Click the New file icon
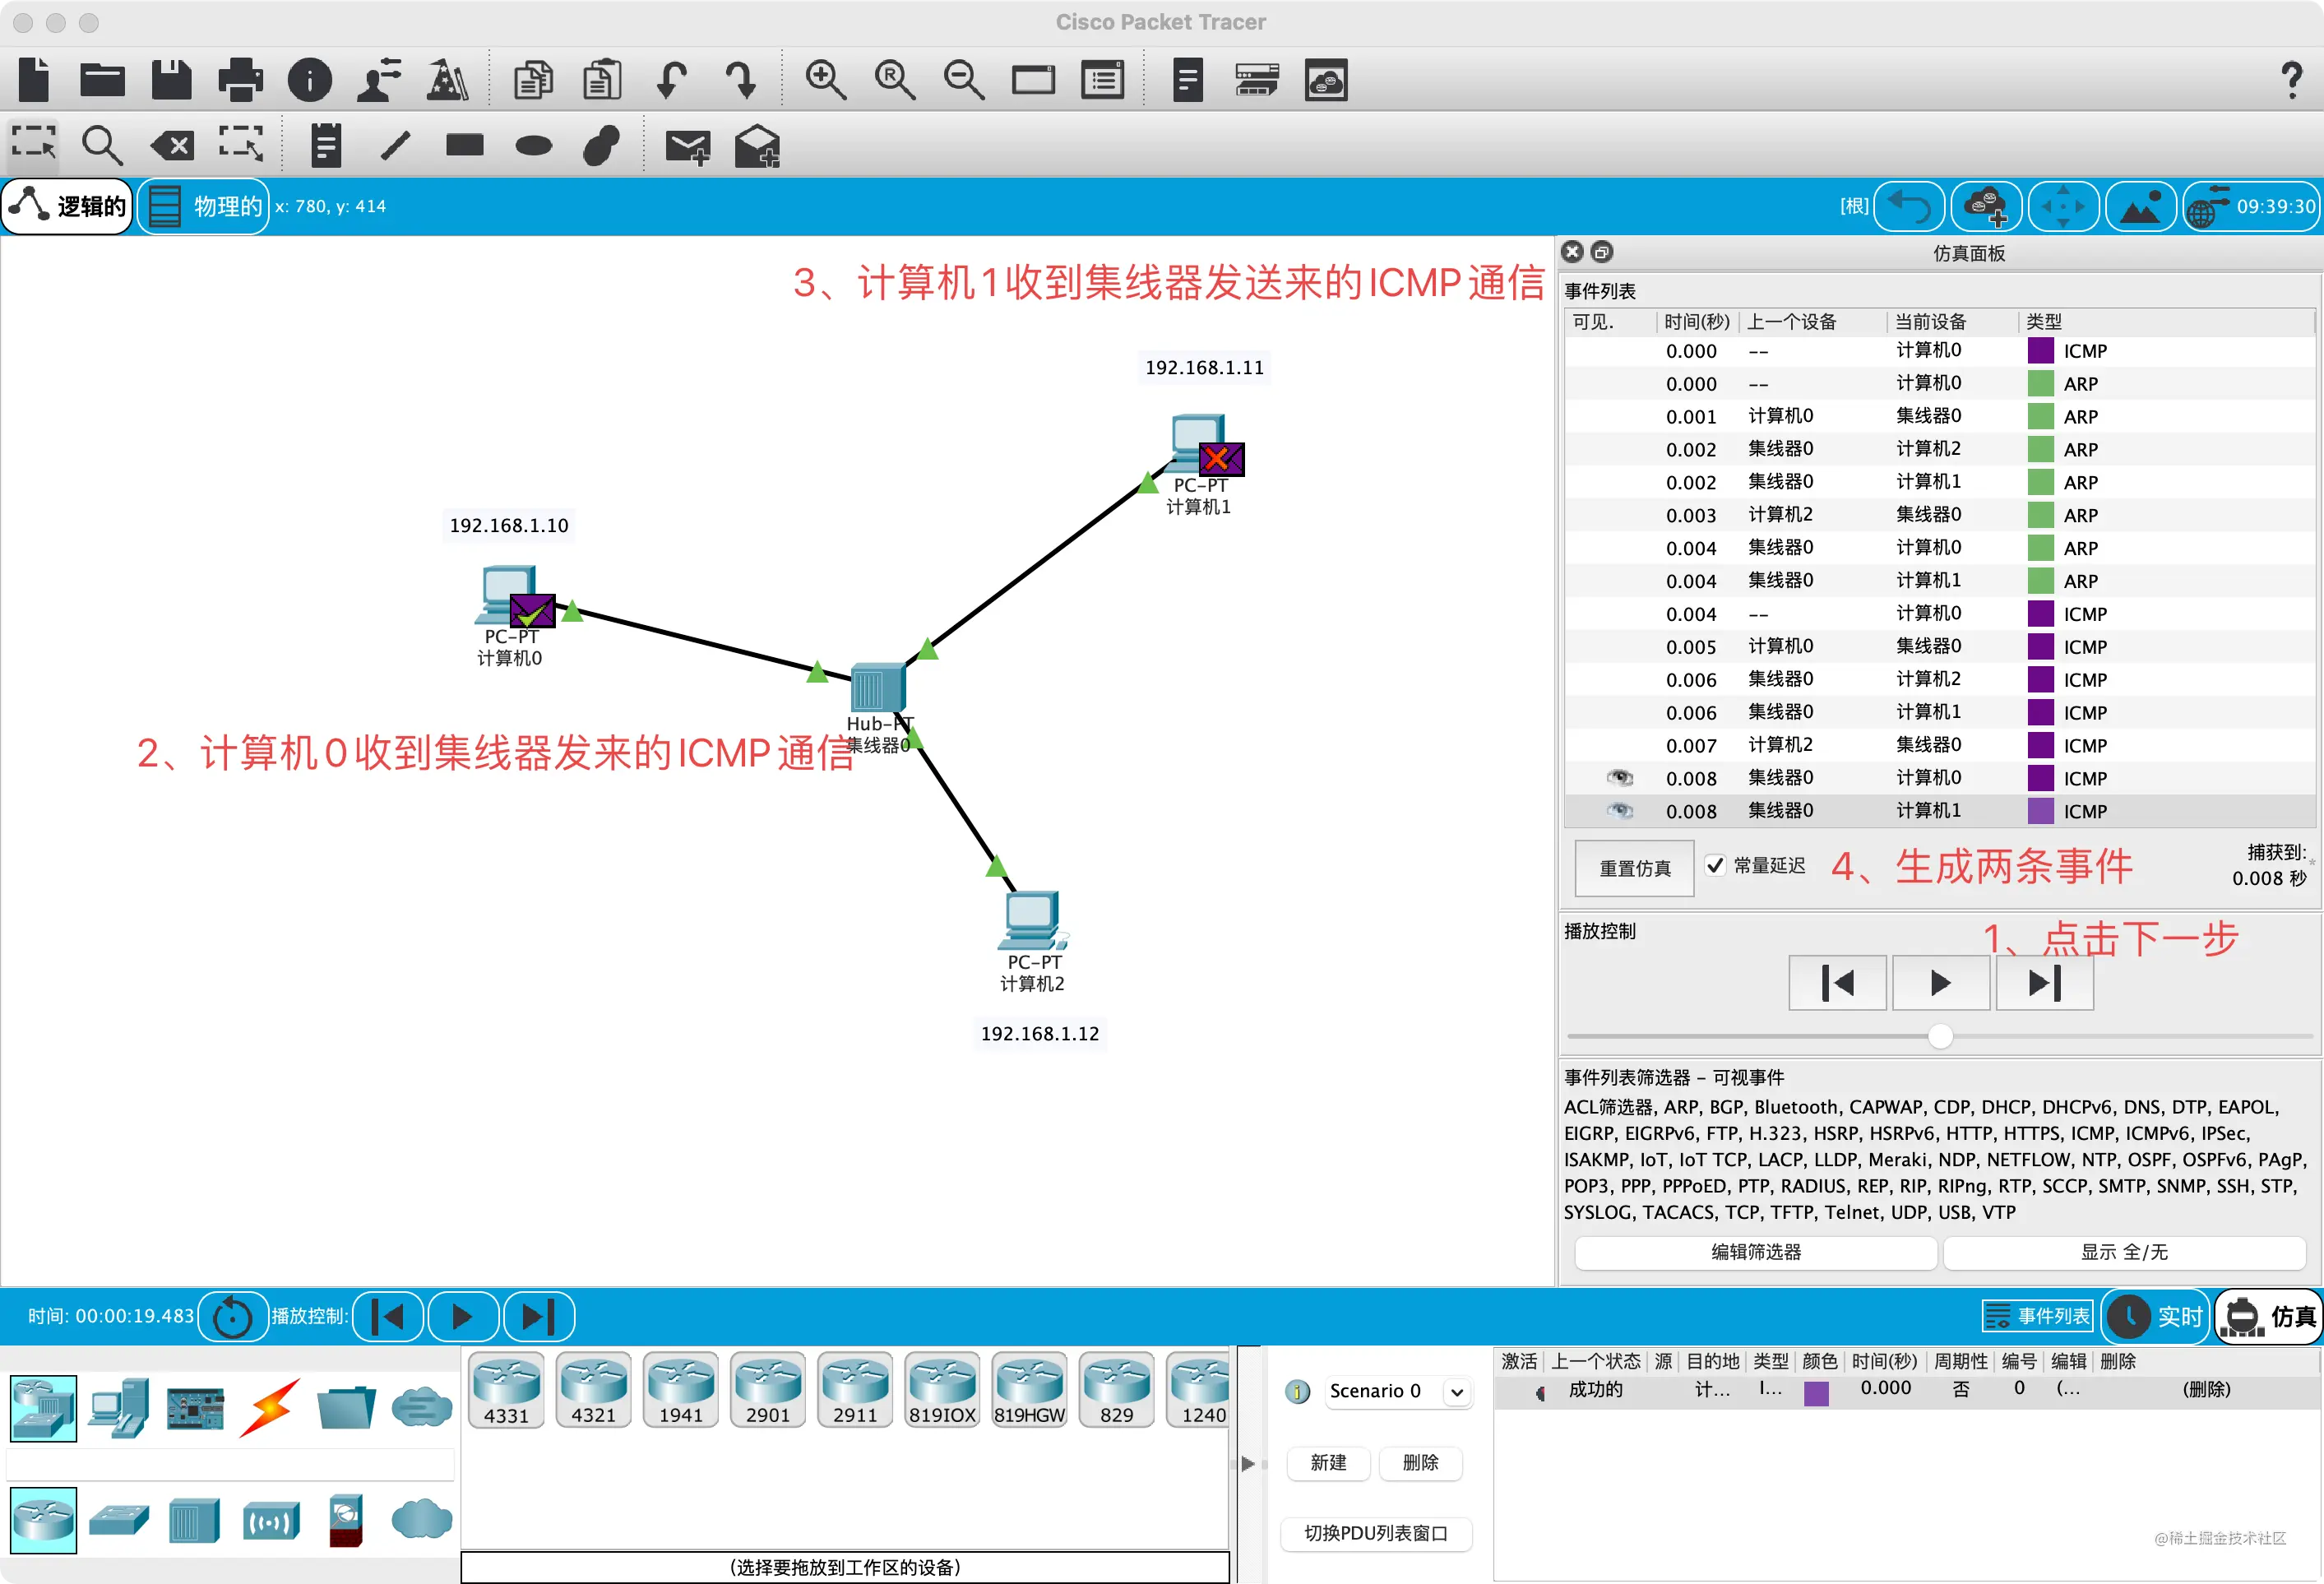 tap(33, 79)
